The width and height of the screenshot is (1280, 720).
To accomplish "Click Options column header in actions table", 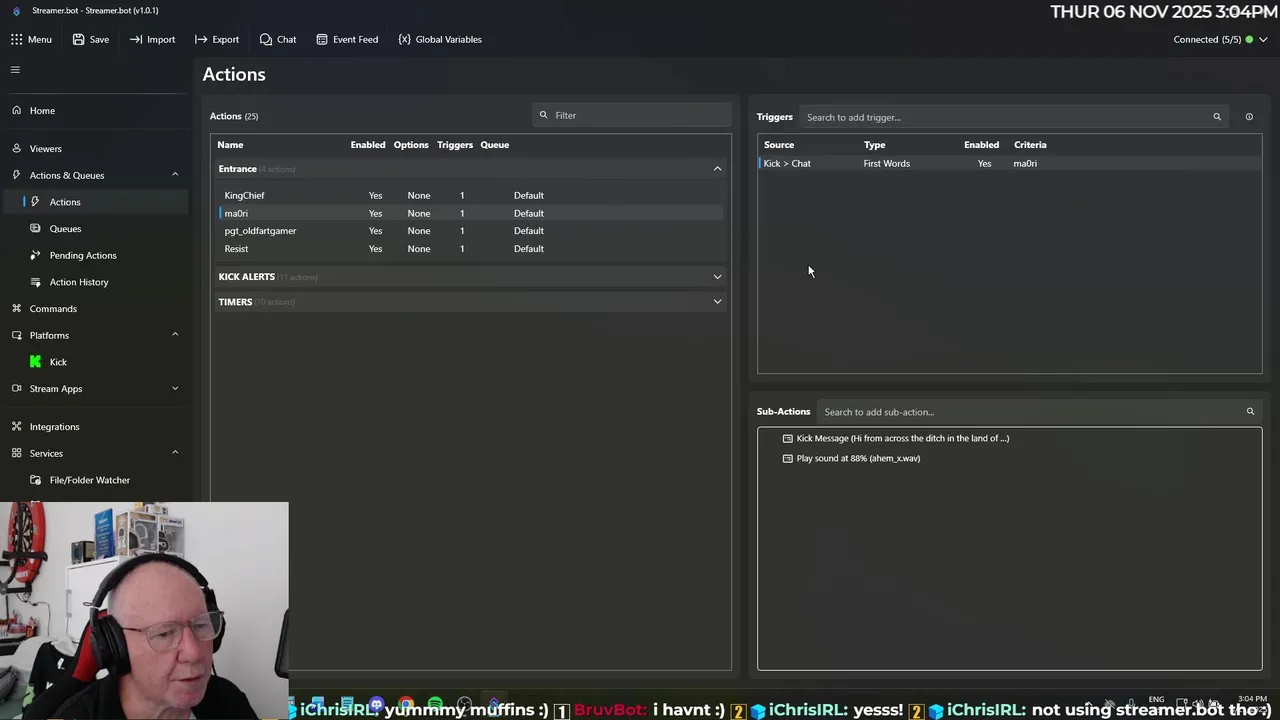I will point(411,145).
